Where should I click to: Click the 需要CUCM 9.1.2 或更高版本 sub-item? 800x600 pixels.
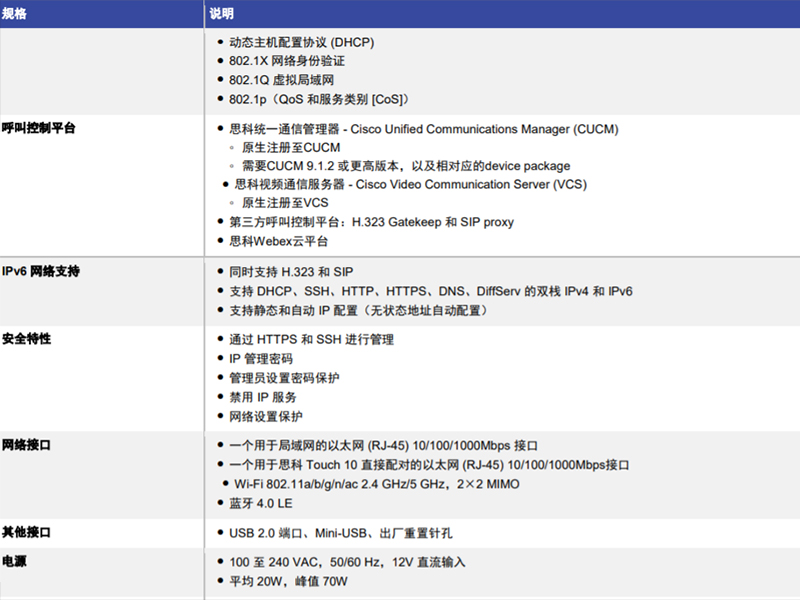click(x=406, y=166)
